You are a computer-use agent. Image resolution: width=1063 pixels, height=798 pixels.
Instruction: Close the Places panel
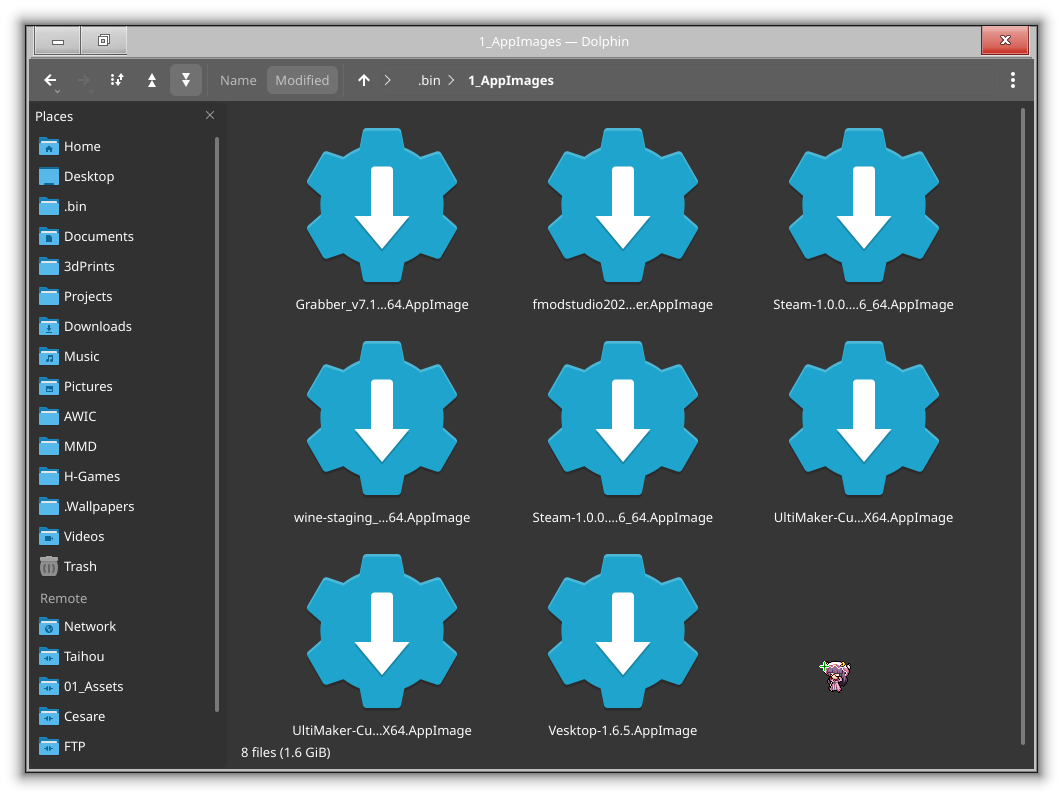coord(210,115)
